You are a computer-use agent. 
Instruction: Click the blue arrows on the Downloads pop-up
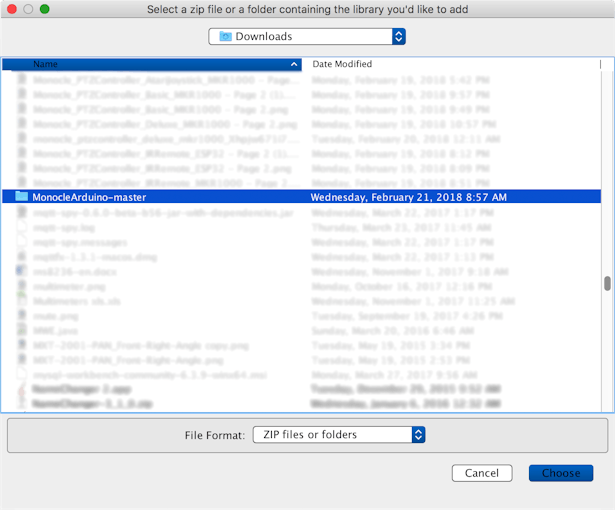pyautogui.click(x=398, y=36)
